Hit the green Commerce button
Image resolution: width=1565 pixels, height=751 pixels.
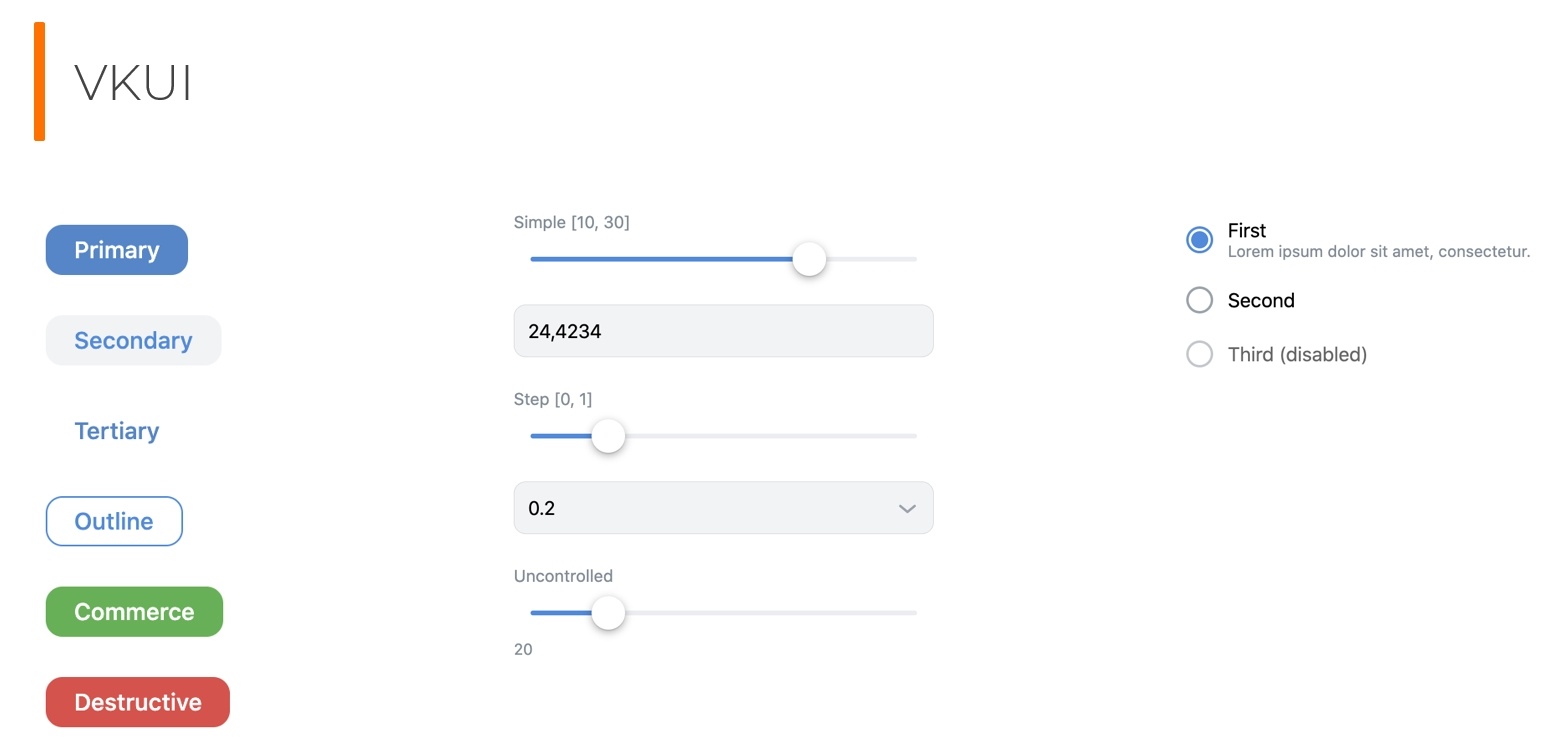[x=134, y=612]
